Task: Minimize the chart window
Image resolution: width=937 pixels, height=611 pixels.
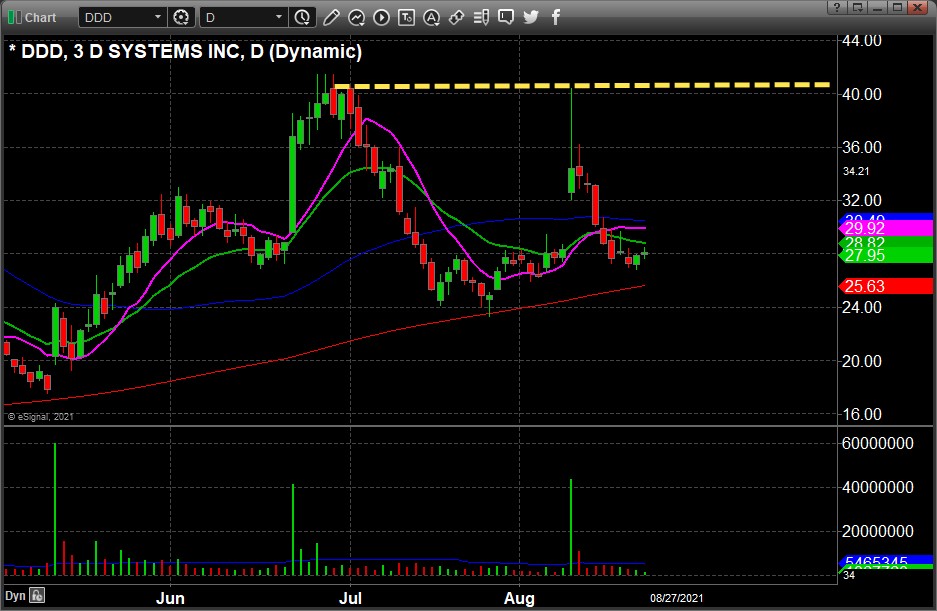Action: coord(877,7)
